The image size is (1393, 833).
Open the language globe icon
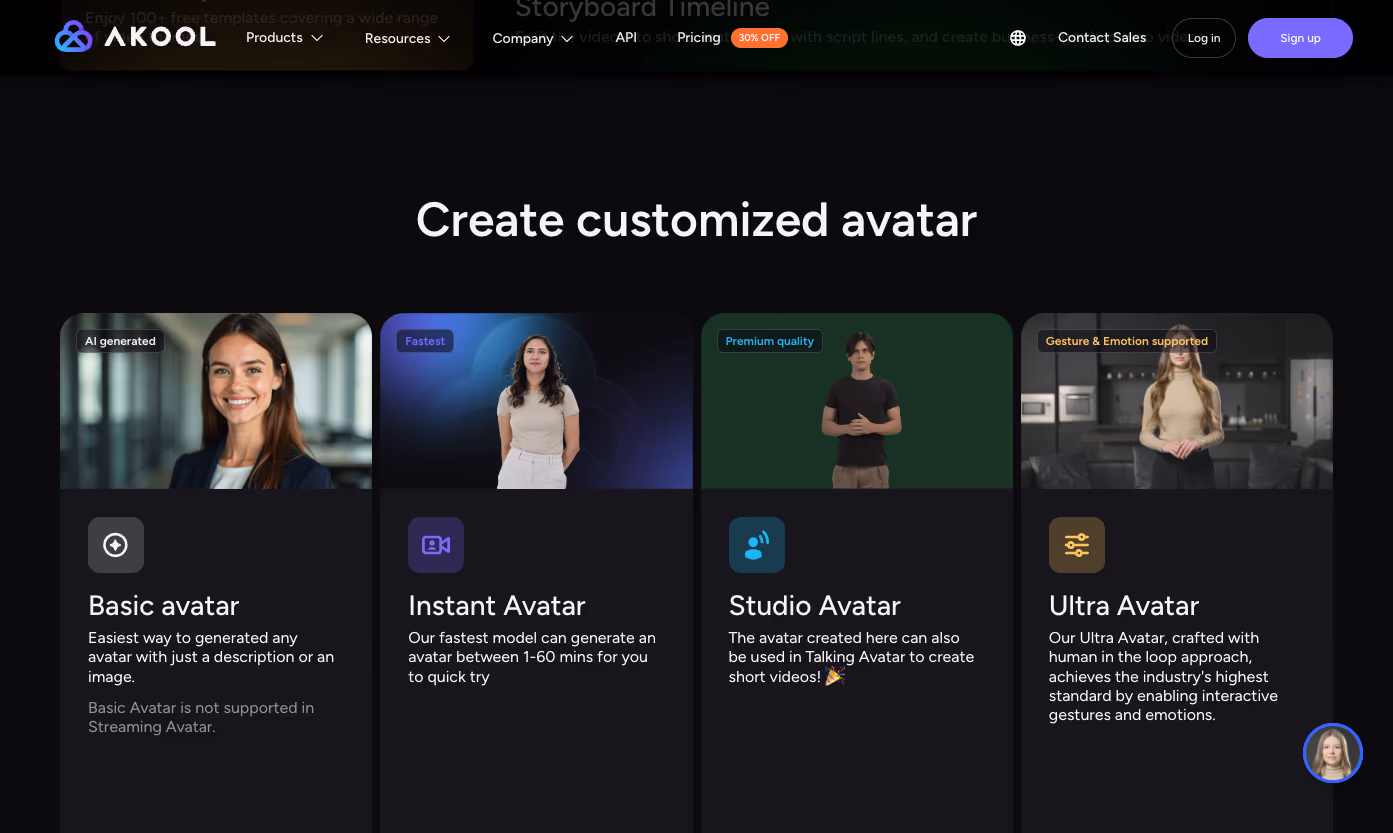click(x=1018, y=38)
